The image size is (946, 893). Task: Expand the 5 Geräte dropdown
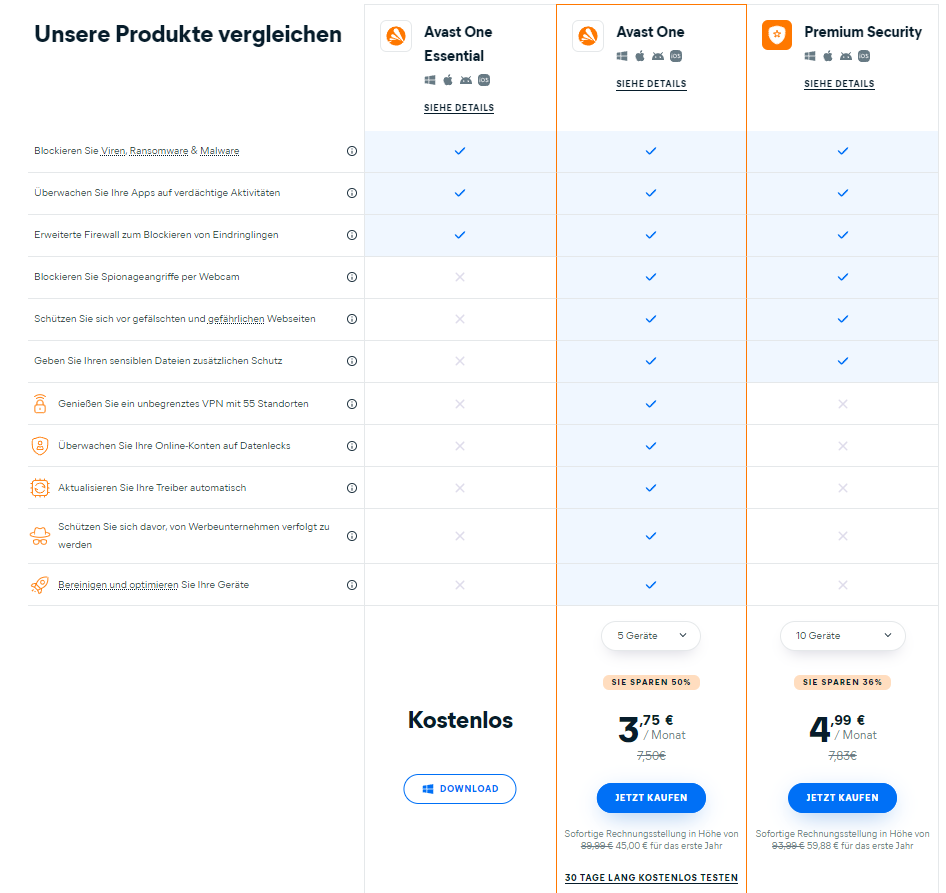pos(651,636)
